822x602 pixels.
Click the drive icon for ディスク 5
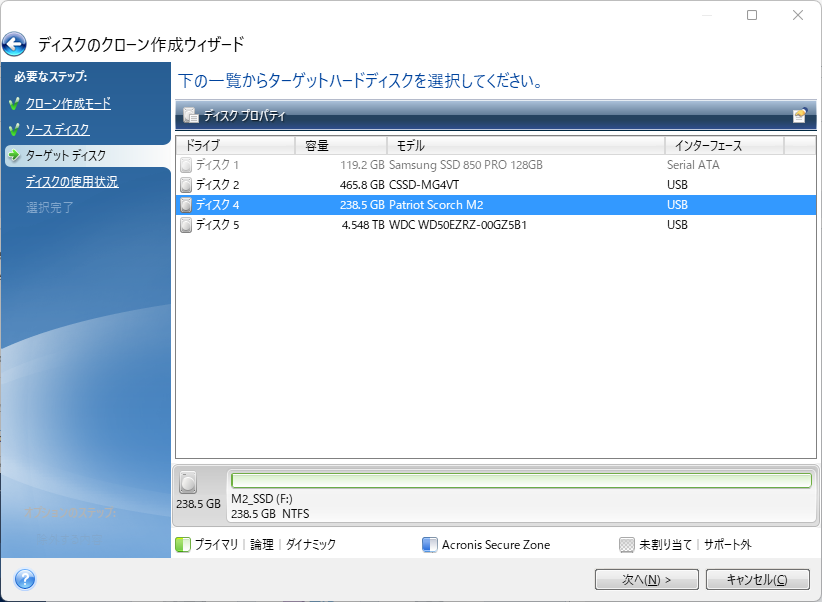[186, 225]
